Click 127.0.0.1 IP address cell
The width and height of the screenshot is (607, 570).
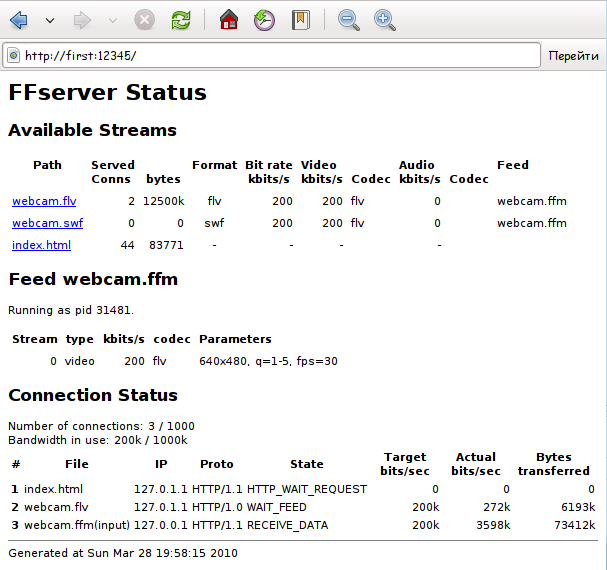point(161,525)
